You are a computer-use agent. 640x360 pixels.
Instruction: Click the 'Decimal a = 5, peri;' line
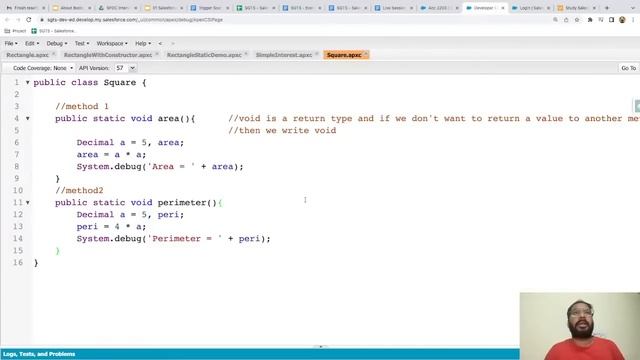pyautogui.click(x=130, y=215)
